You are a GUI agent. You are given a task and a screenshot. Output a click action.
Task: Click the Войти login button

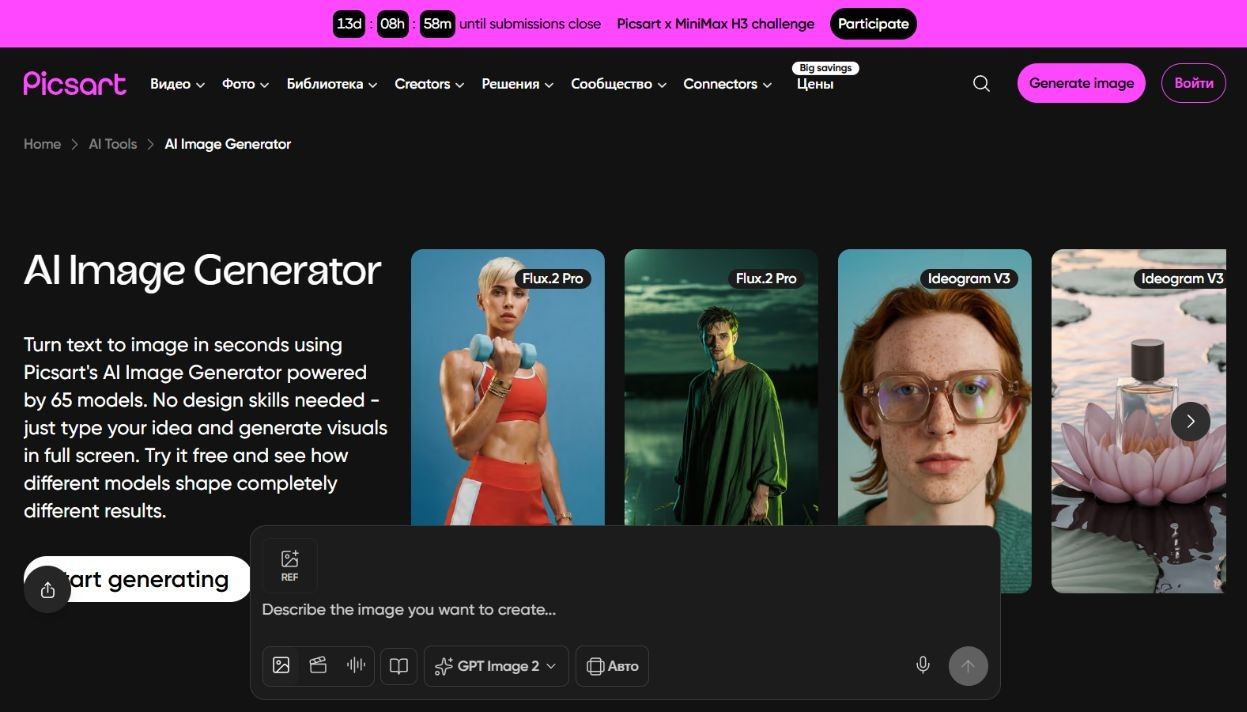[x=1193, y=83]
